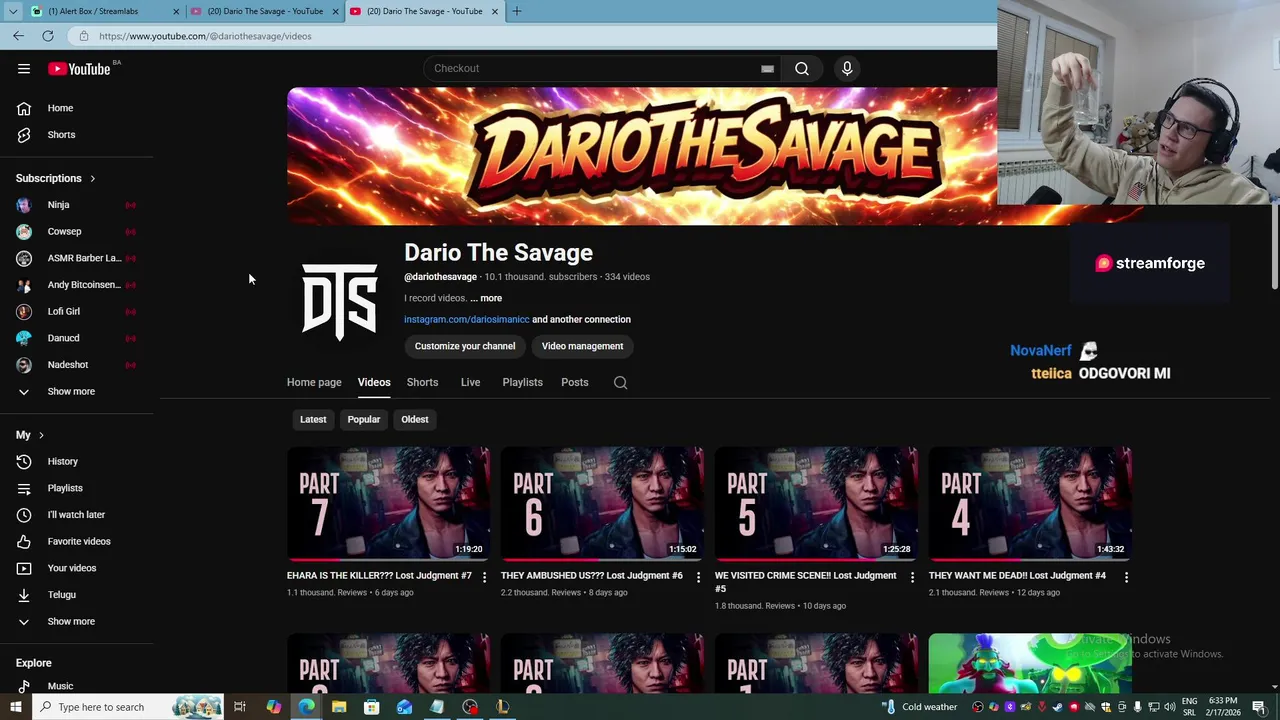Viewport: 1280px width, 720px height.
Task: Open the taskbar clock and date
Action: point(1222,707)
